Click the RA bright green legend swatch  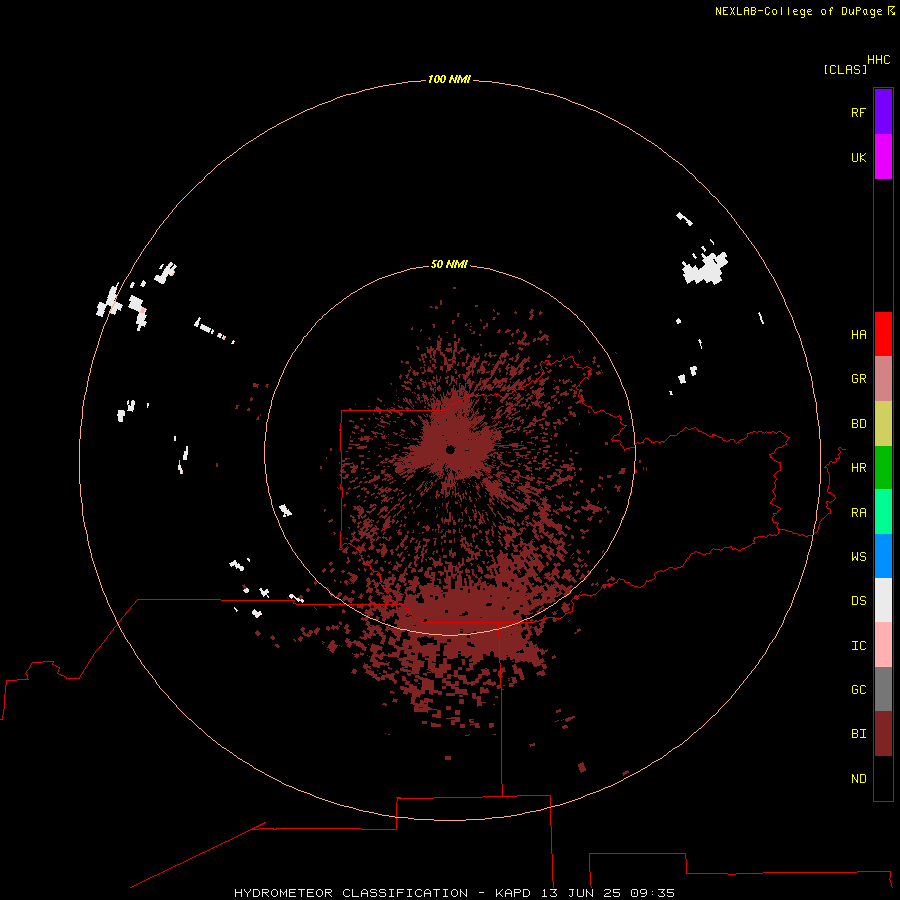coord(883,512)
